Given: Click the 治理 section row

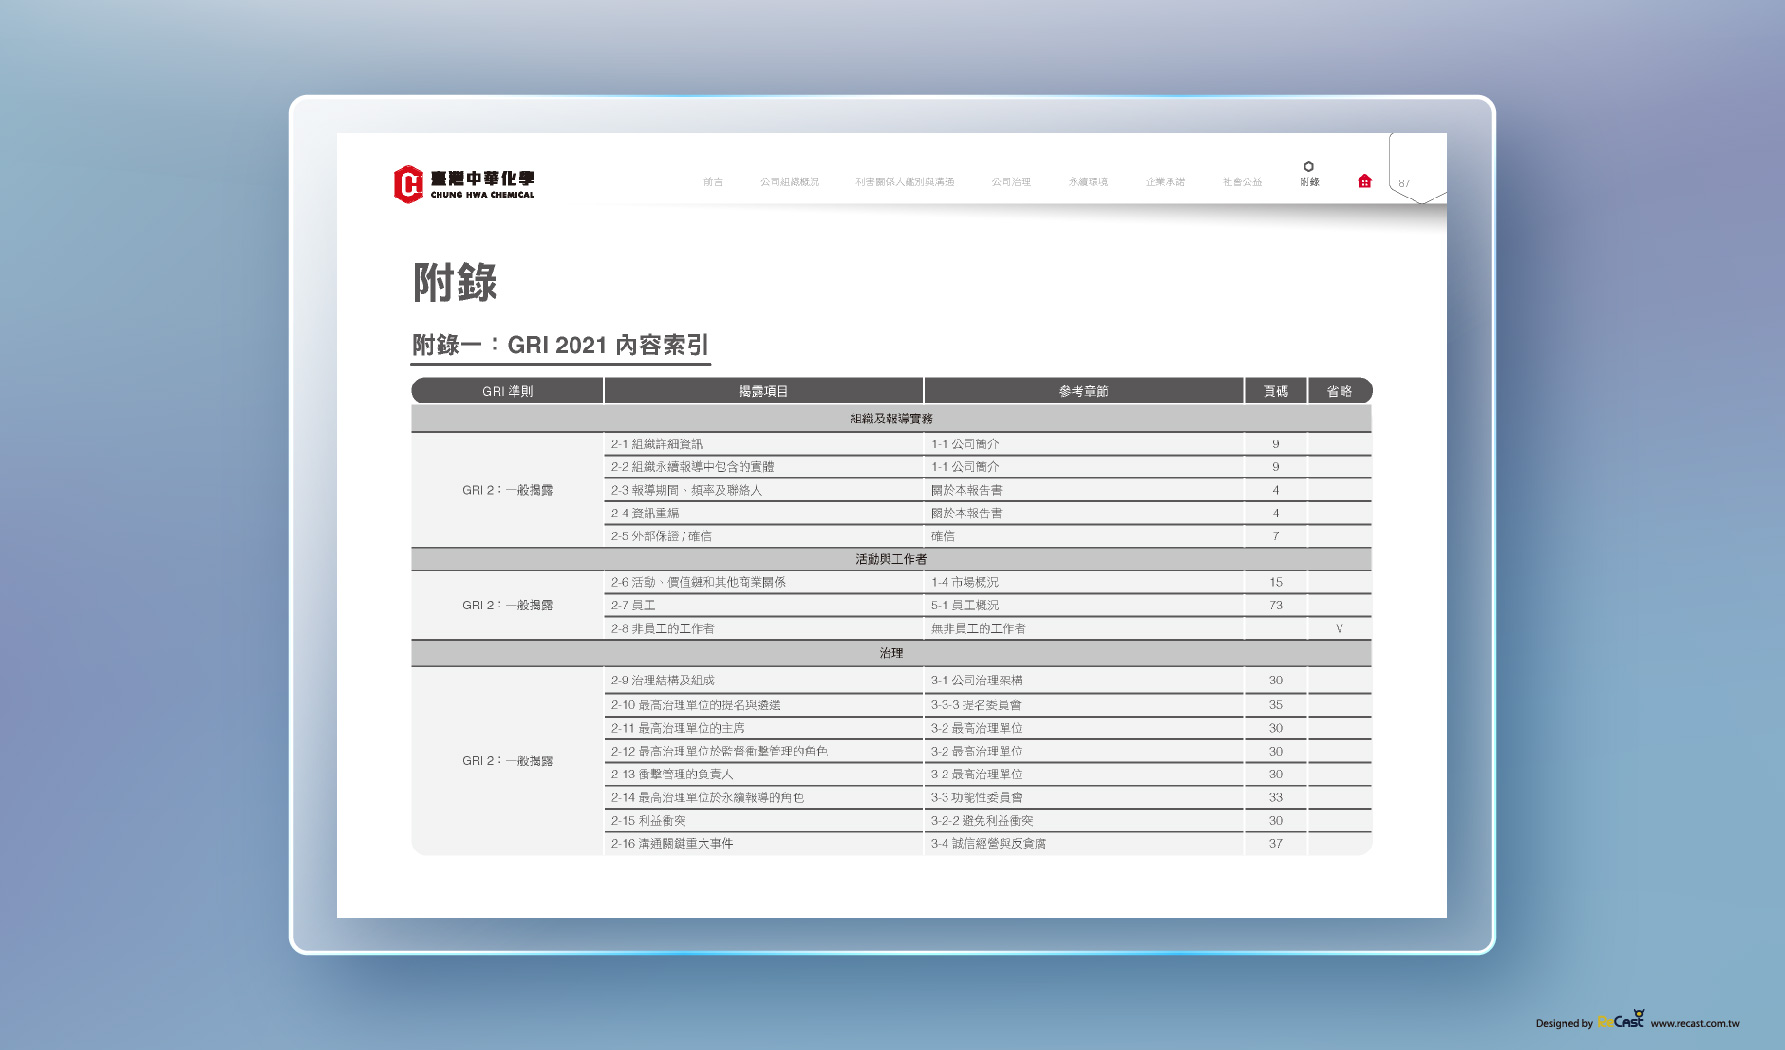Looking at the screenshot, I should (891, 653).
